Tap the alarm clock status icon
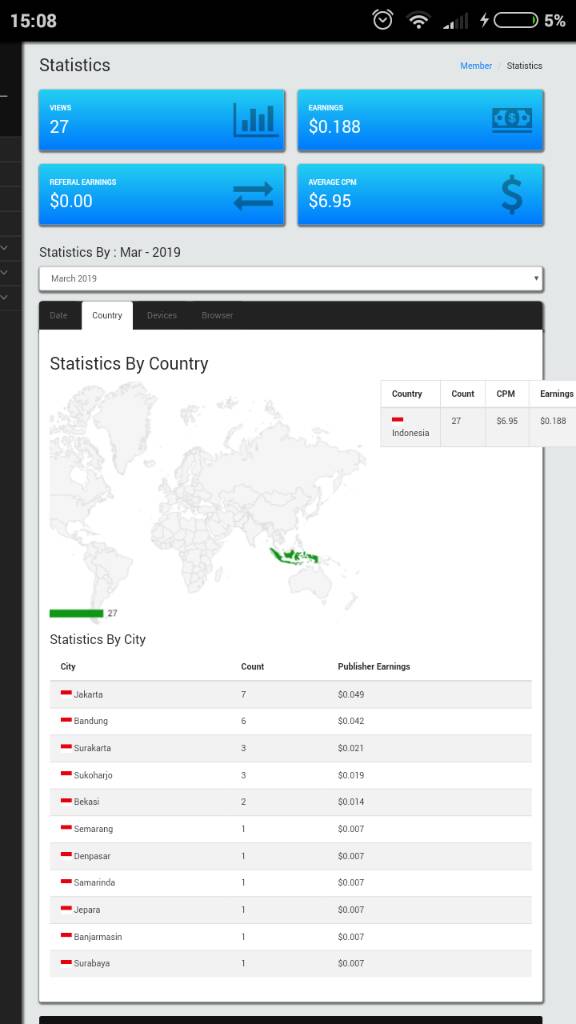This screenshot has height=1024, width=576. click(x=383, y=20)
